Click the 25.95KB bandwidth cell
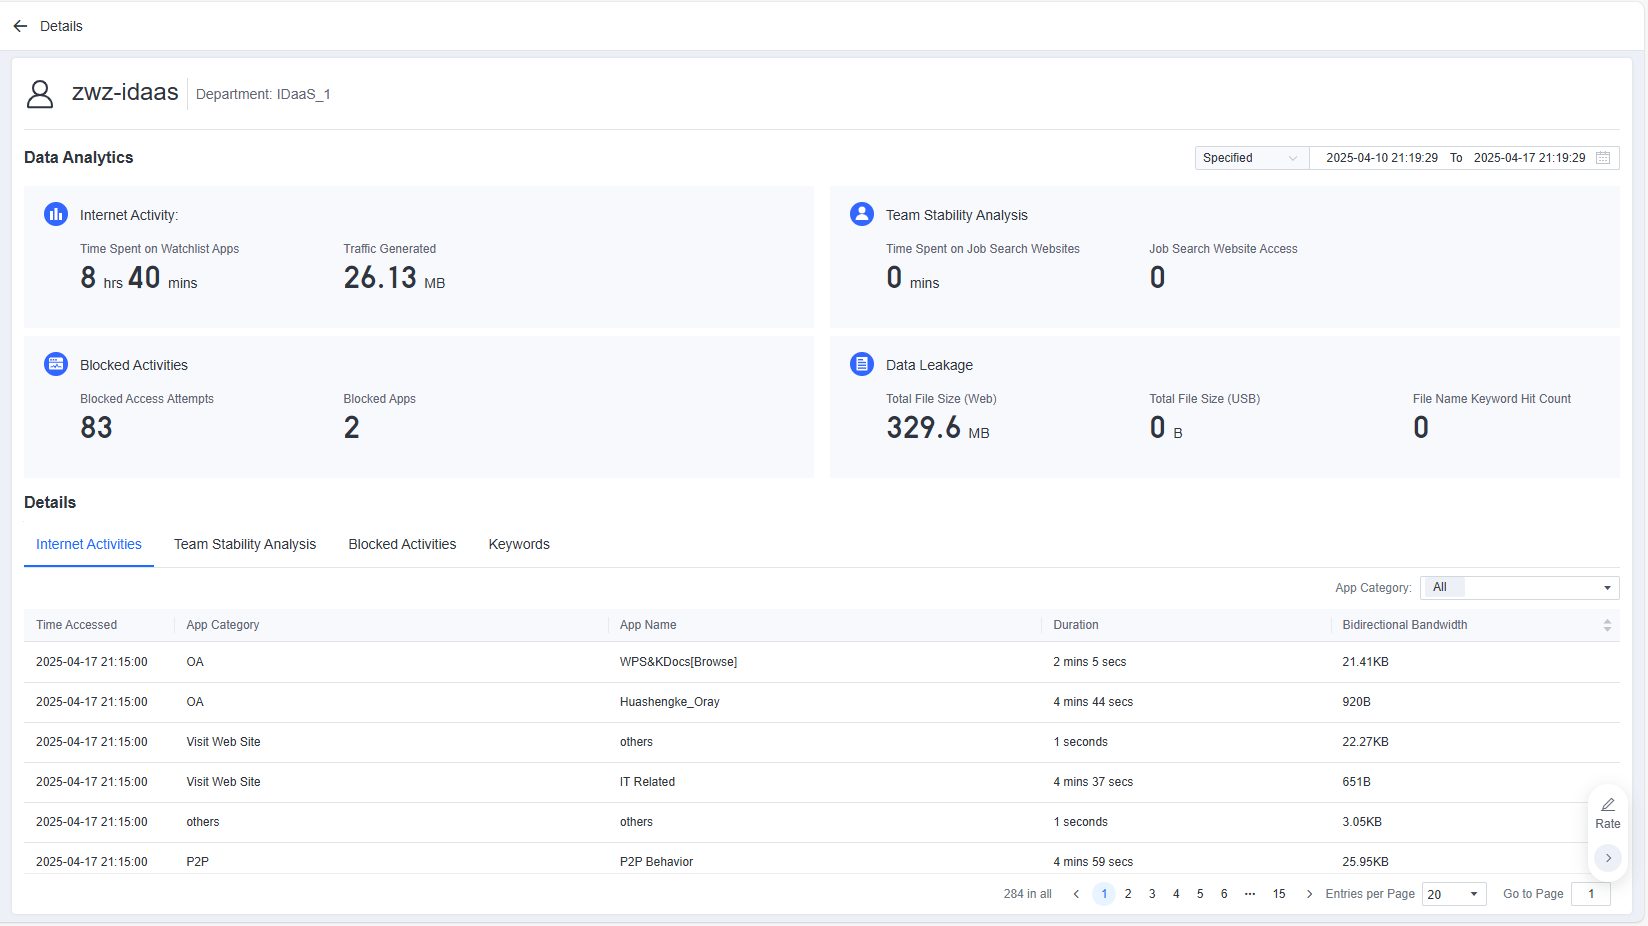 [x=1365, y=862]
